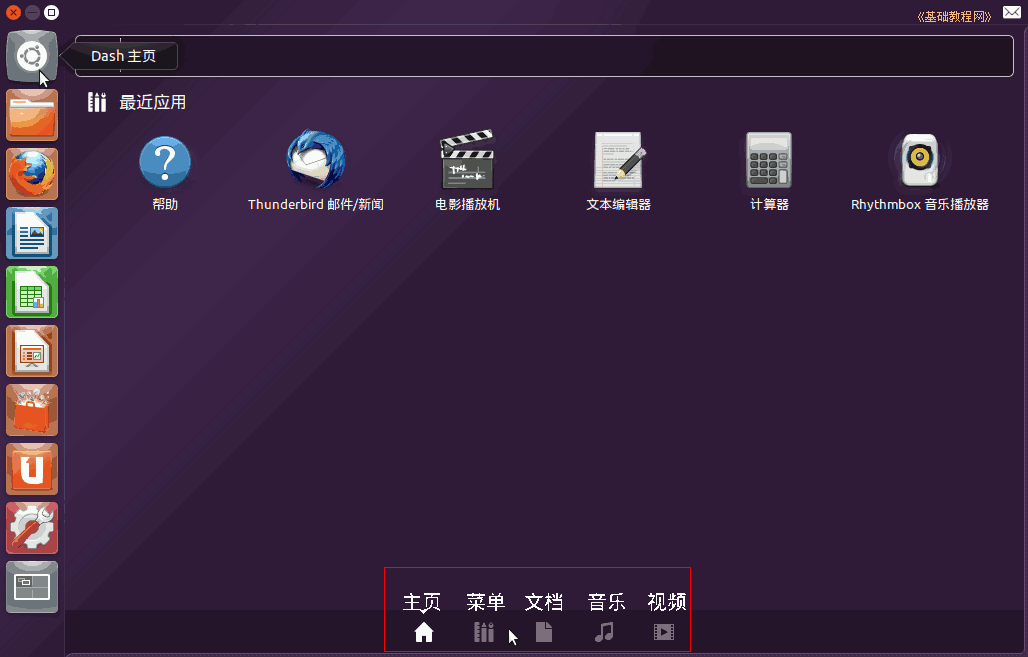Screen dimensions: 1028x657
Task: Switch to the video lens film icon
Action: coord(664,632)
